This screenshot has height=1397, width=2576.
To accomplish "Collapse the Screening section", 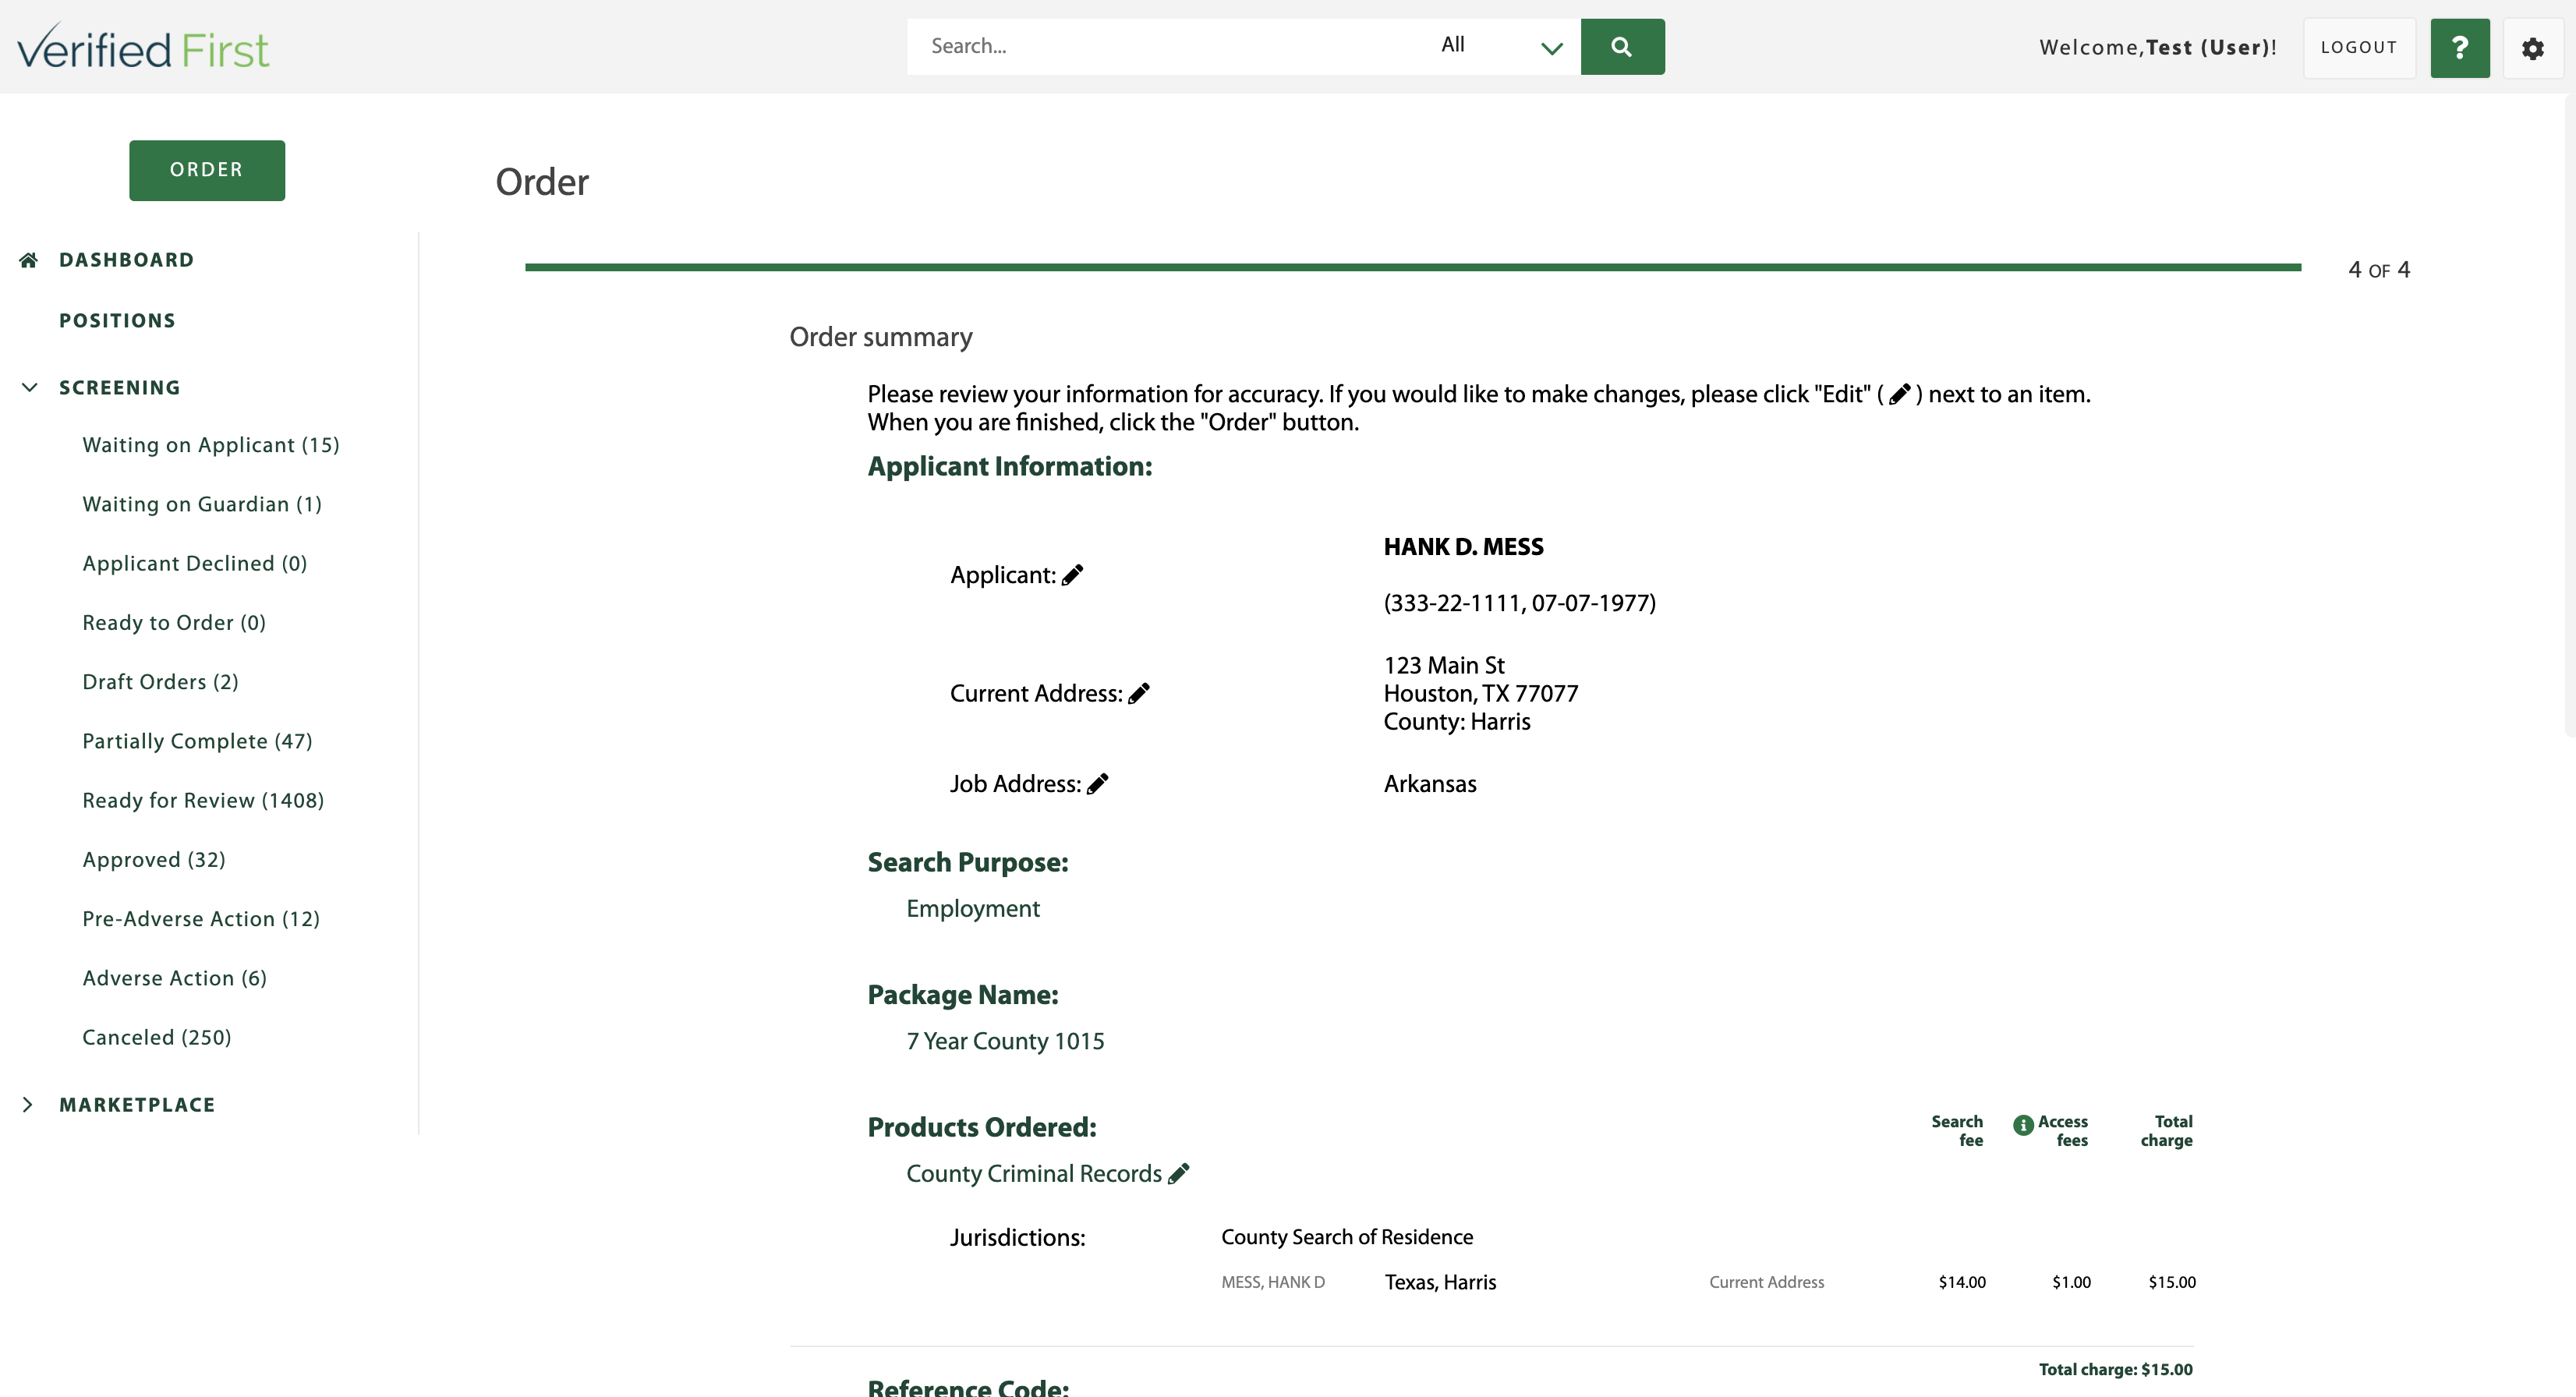I will [x=28, y=387].
